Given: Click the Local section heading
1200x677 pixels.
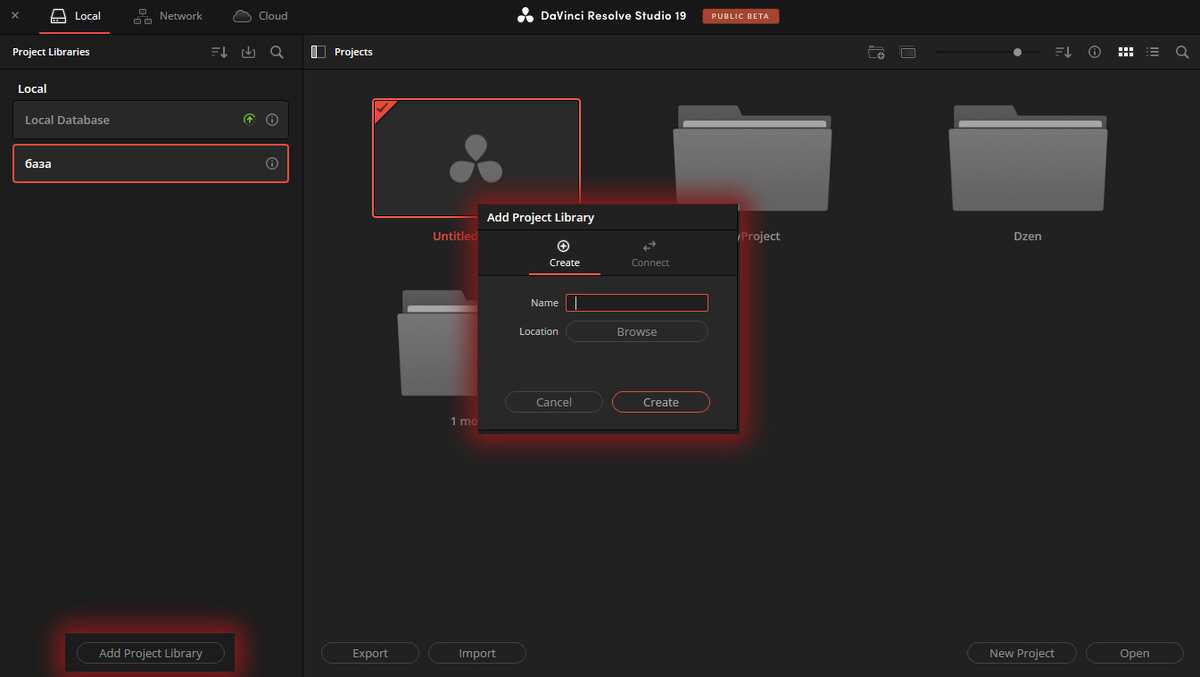Looking at the screenshot, I should tap(32, 89).
